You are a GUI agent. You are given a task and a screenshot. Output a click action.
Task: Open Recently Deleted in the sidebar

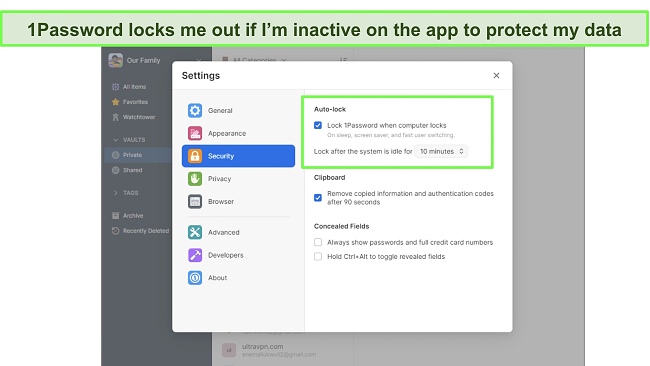point(146,231)
